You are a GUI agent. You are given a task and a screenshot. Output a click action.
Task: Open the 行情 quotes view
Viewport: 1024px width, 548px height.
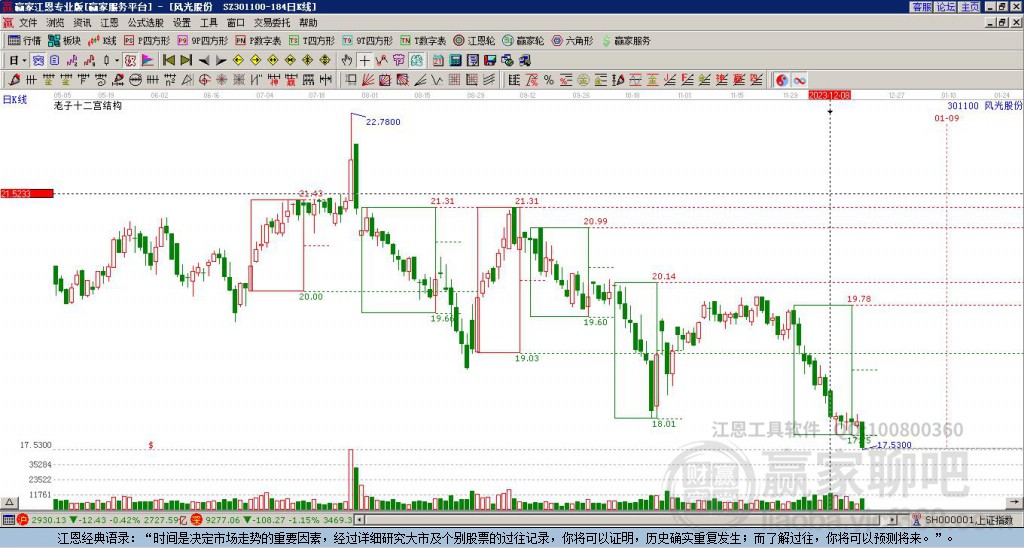[x=25, y=40]
